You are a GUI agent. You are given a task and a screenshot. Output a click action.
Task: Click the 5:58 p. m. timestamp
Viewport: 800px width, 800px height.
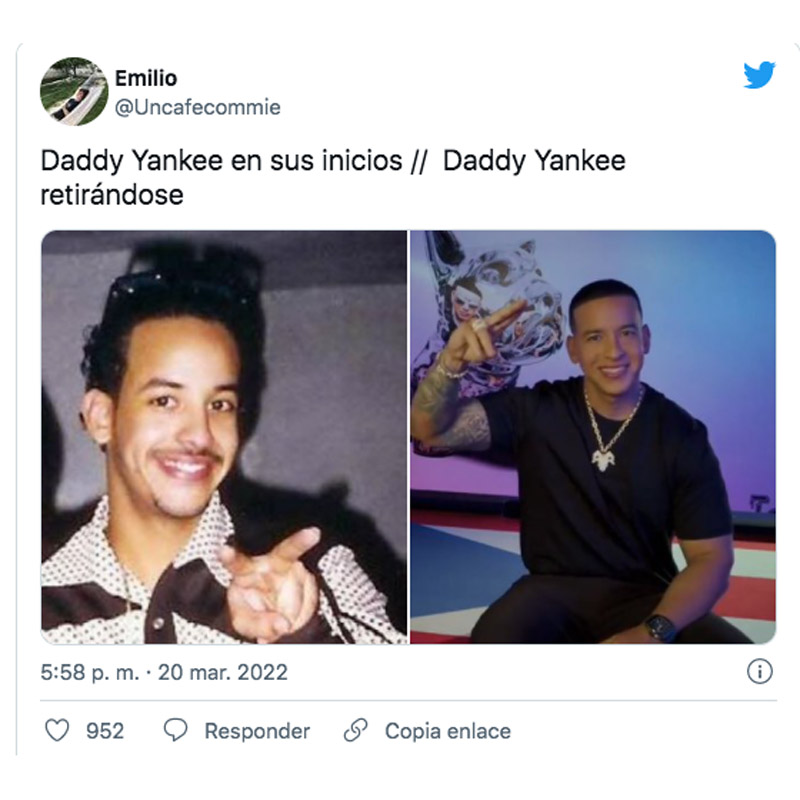click(90, 672)
